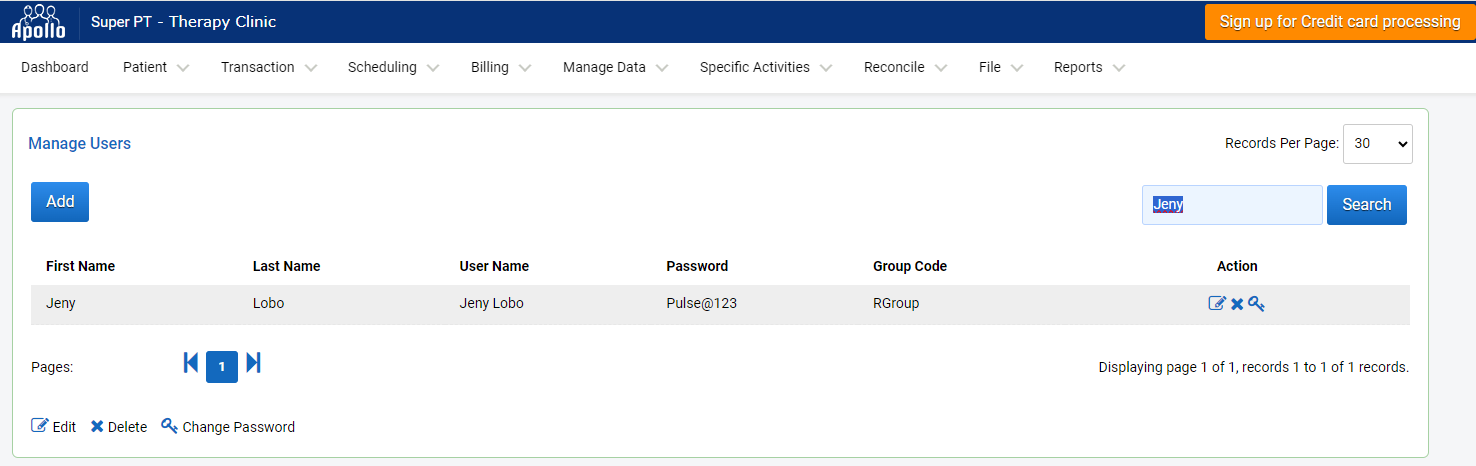Click the Last Name column header

(x=286, y=266)
